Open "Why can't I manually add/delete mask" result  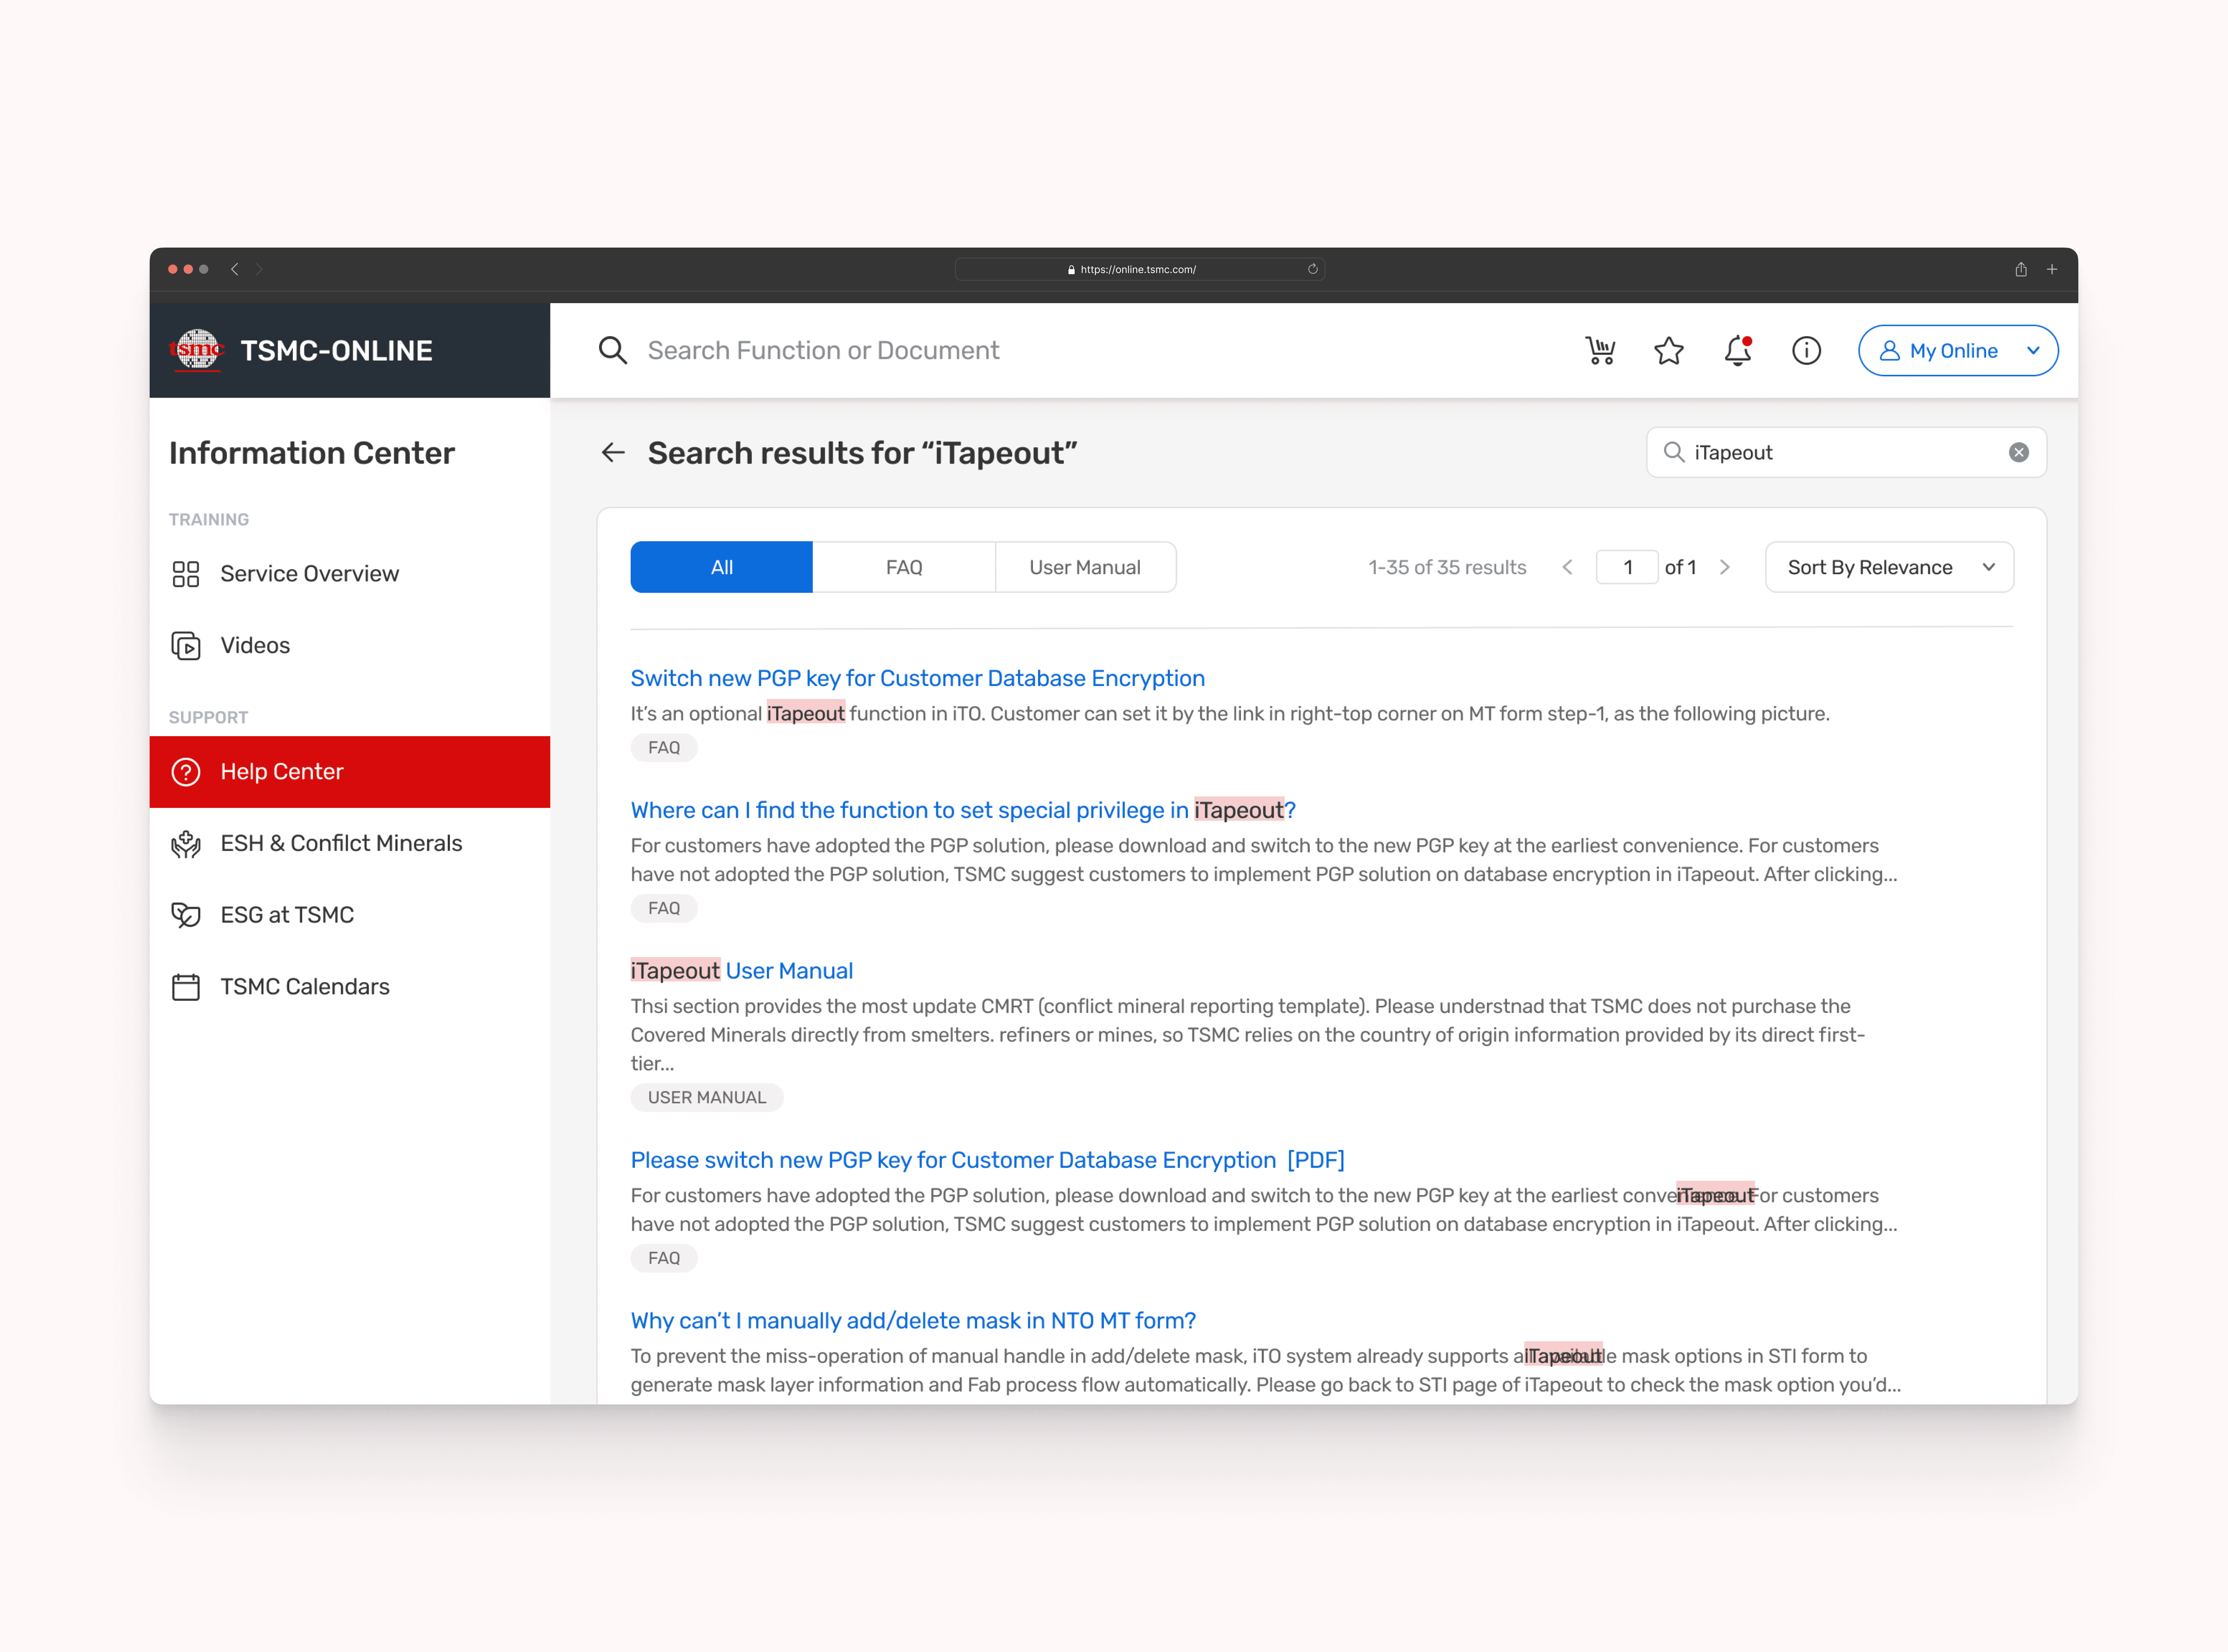pyautogui.click(x=913, y=1321)
